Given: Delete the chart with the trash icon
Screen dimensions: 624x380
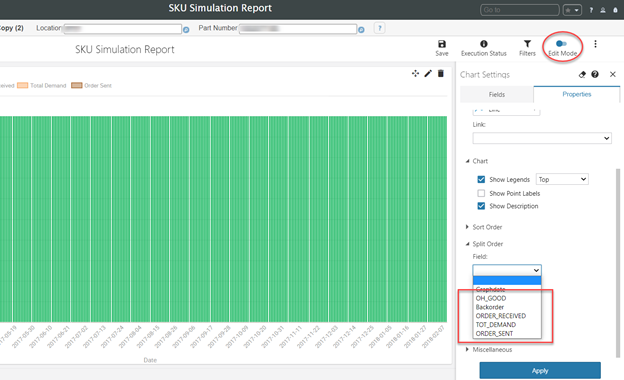Looking at the screenshot, I should coord(441,73).
